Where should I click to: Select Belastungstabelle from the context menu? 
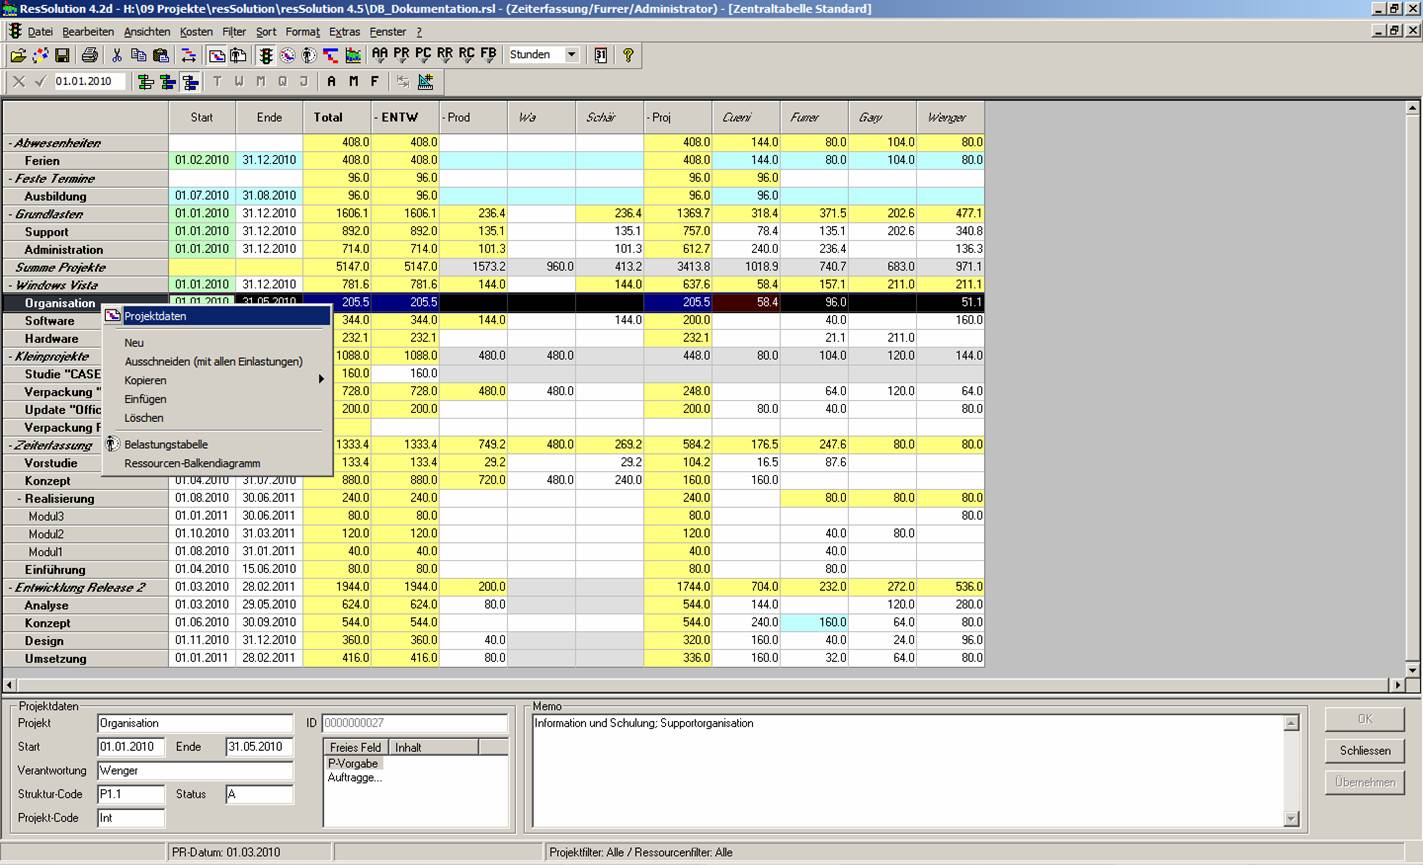click(217, 444)
